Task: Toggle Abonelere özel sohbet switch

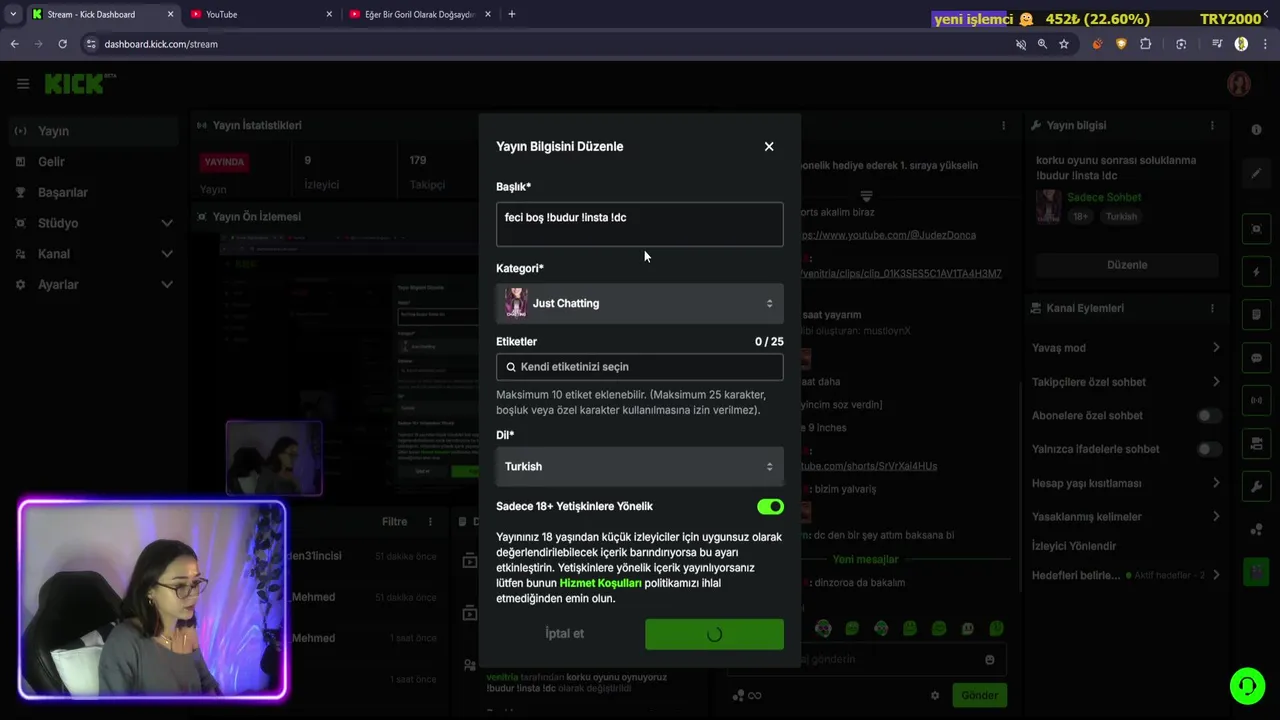Action: click(x=1209, y=416)
